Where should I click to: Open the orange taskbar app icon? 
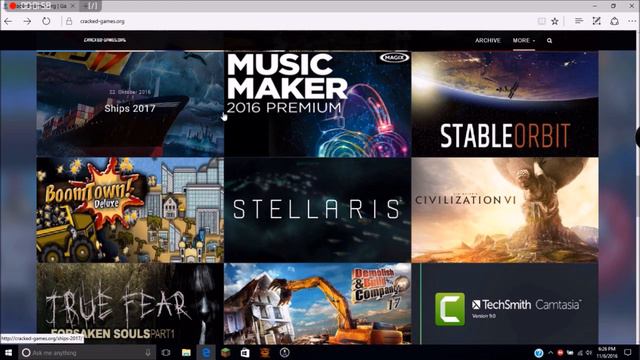[x=265, y=353]
